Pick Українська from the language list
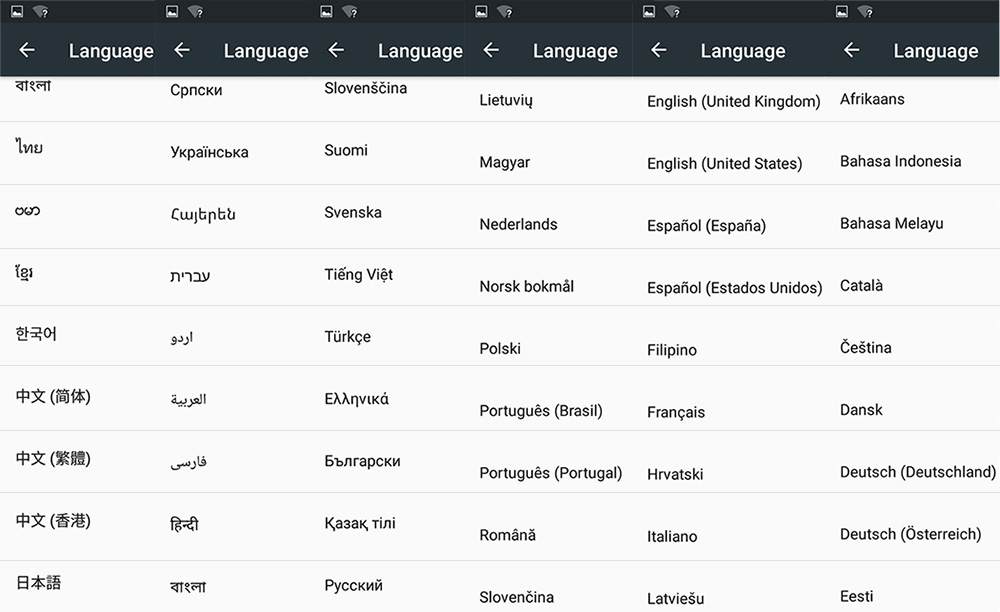Viewport: 1000px width, 612px height. pos(209,153)
